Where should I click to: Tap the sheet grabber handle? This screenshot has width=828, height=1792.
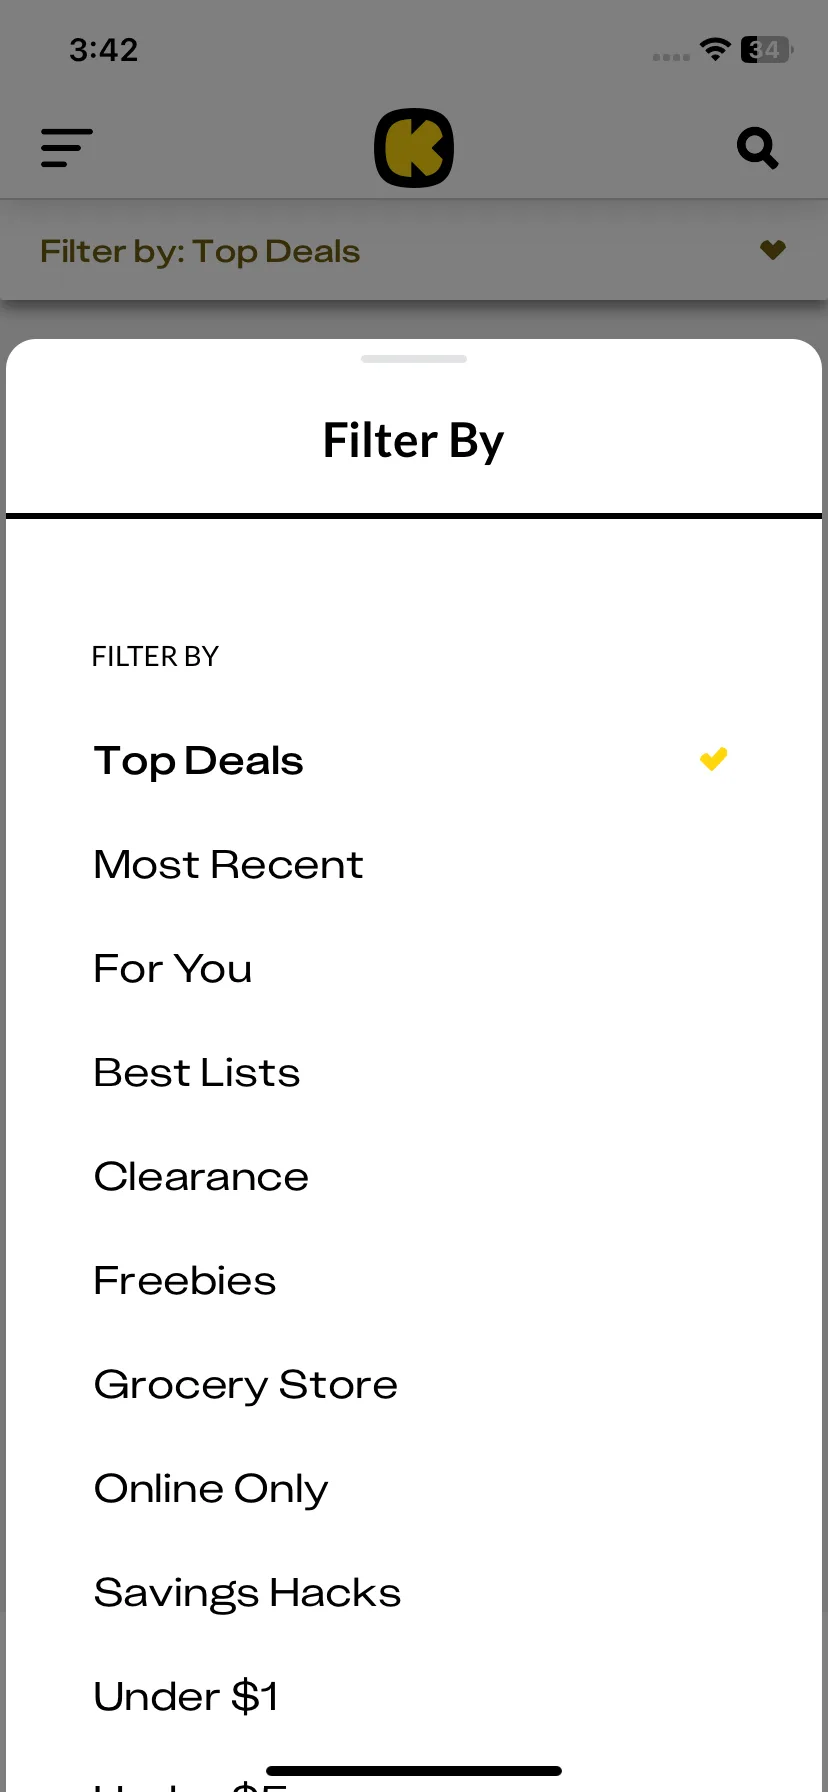click(x=414, y=359)
